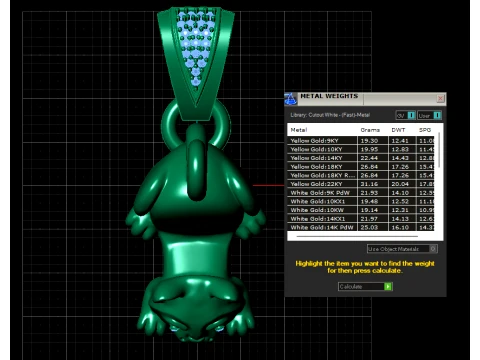Toggle the SV switch
The width and height of the screenshot is (480, 360).
(x=405, y=115)
